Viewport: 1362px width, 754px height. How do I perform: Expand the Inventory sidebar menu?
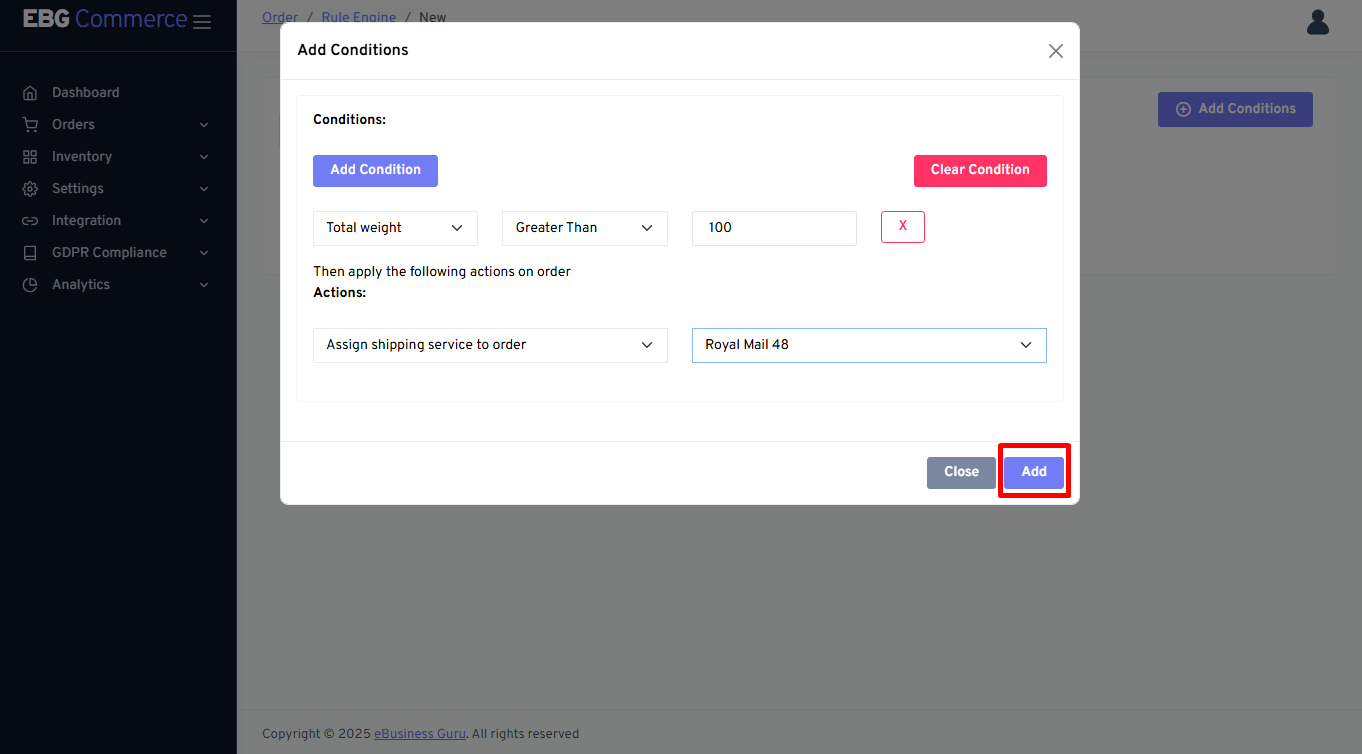click(204, 157)
